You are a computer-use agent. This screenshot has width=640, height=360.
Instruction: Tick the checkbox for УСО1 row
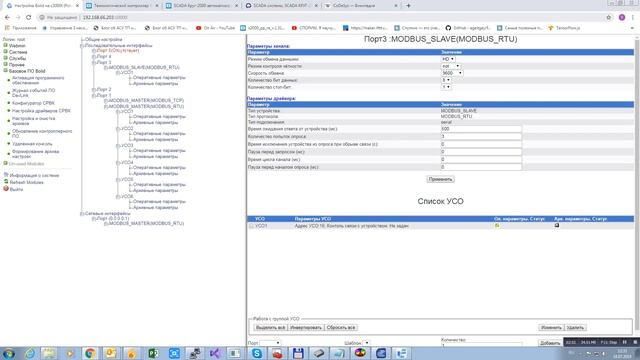251,226
